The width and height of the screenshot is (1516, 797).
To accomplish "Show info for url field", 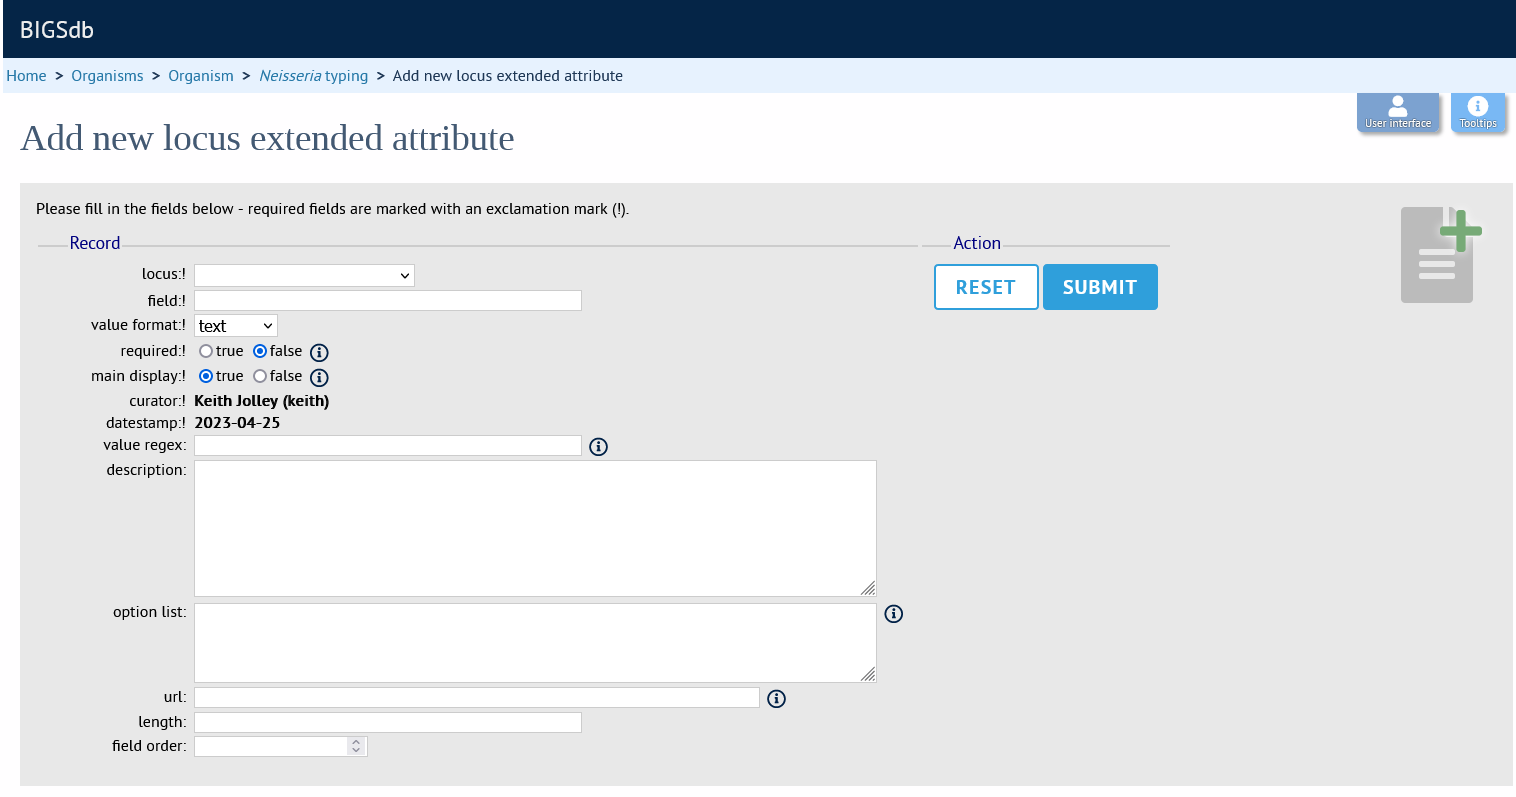I will point(776,698).
